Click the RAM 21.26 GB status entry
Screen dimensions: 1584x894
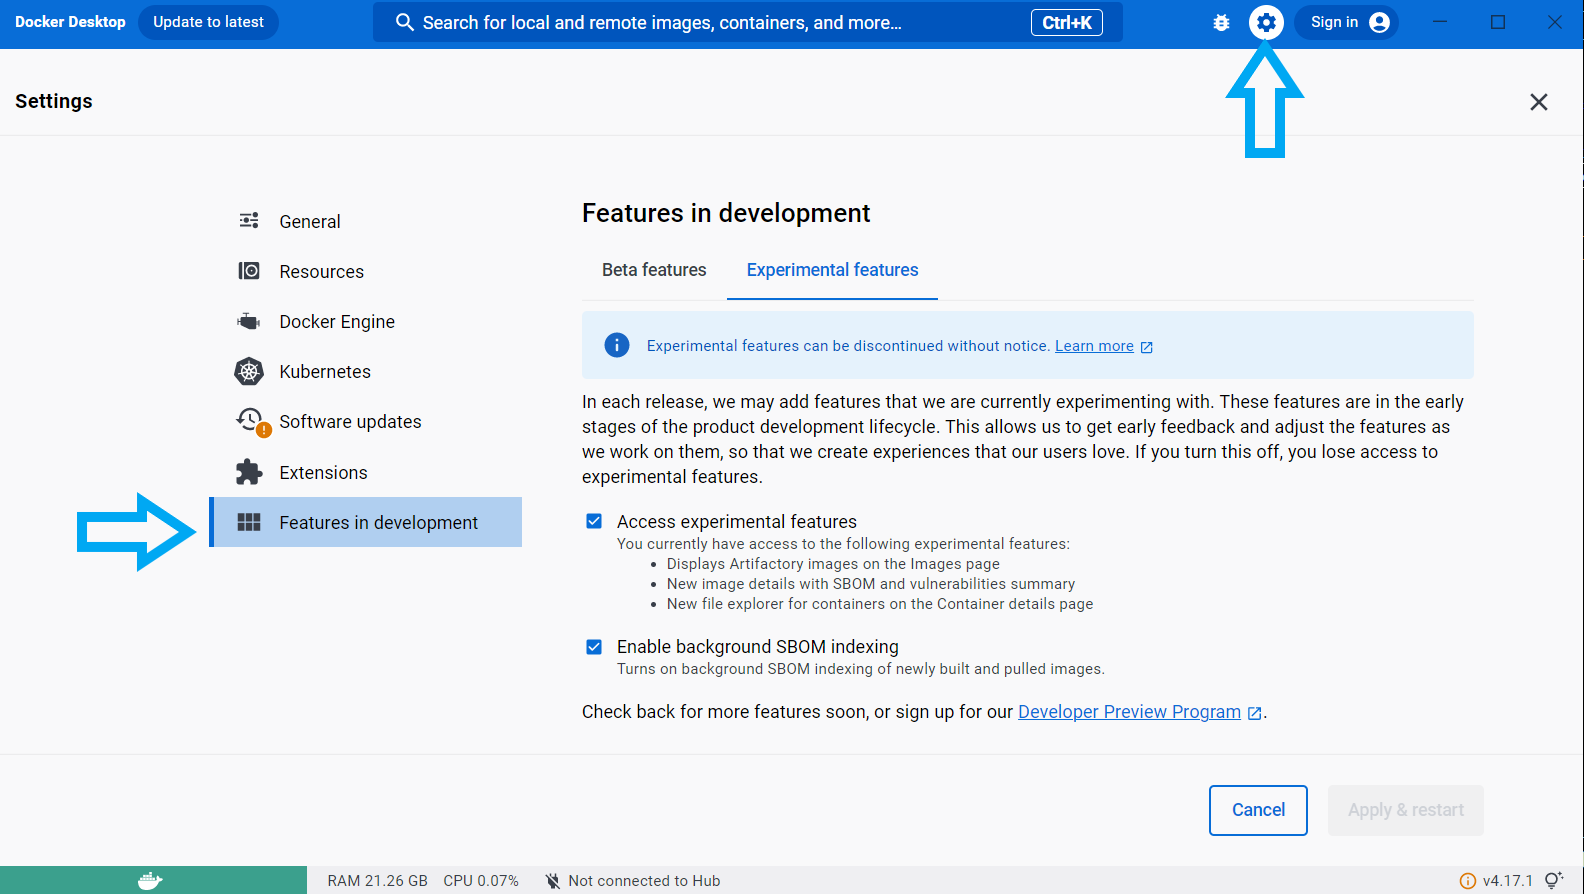pyautogui.click(x=377, y=881)
